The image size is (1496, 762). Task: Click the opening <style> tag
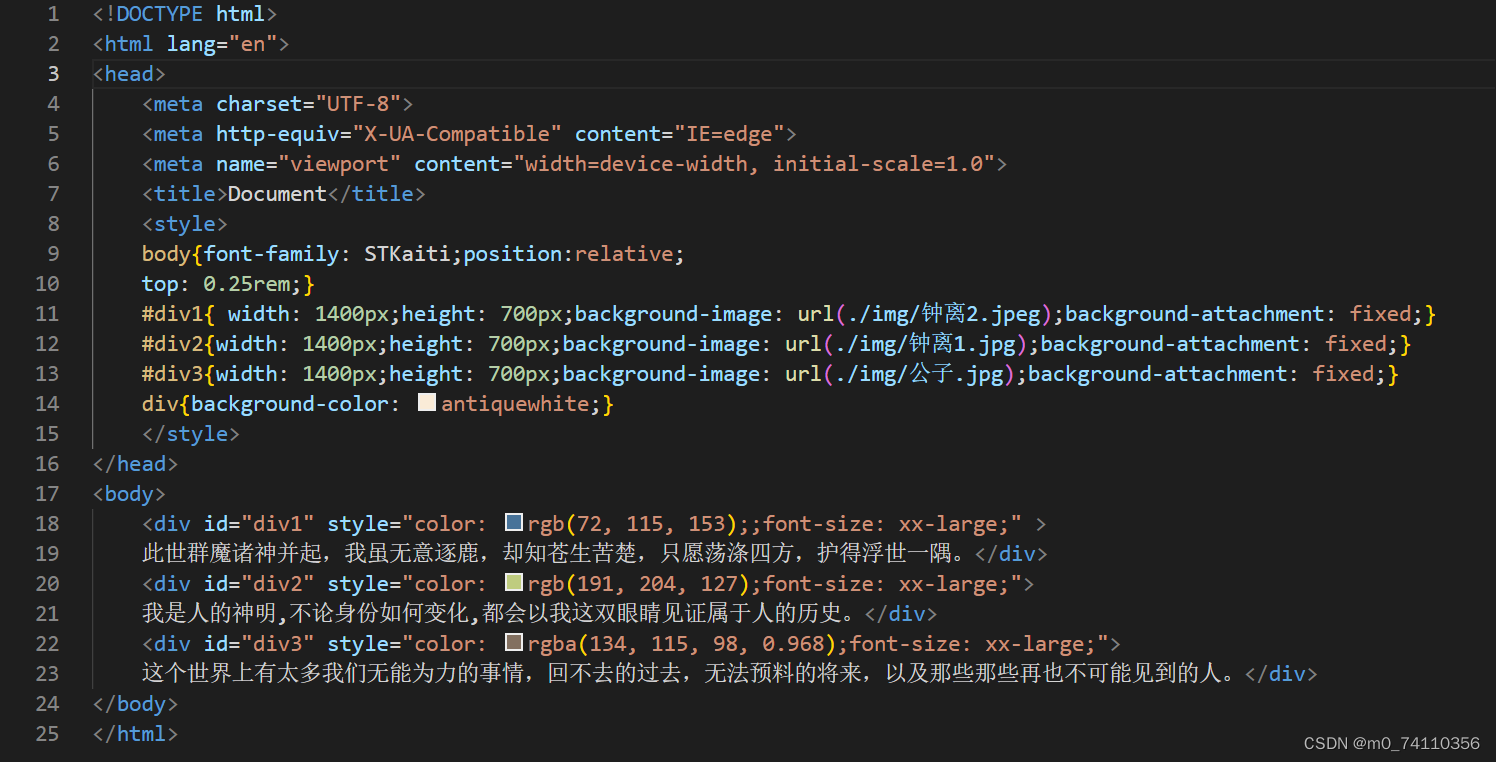tap(185, 224)
